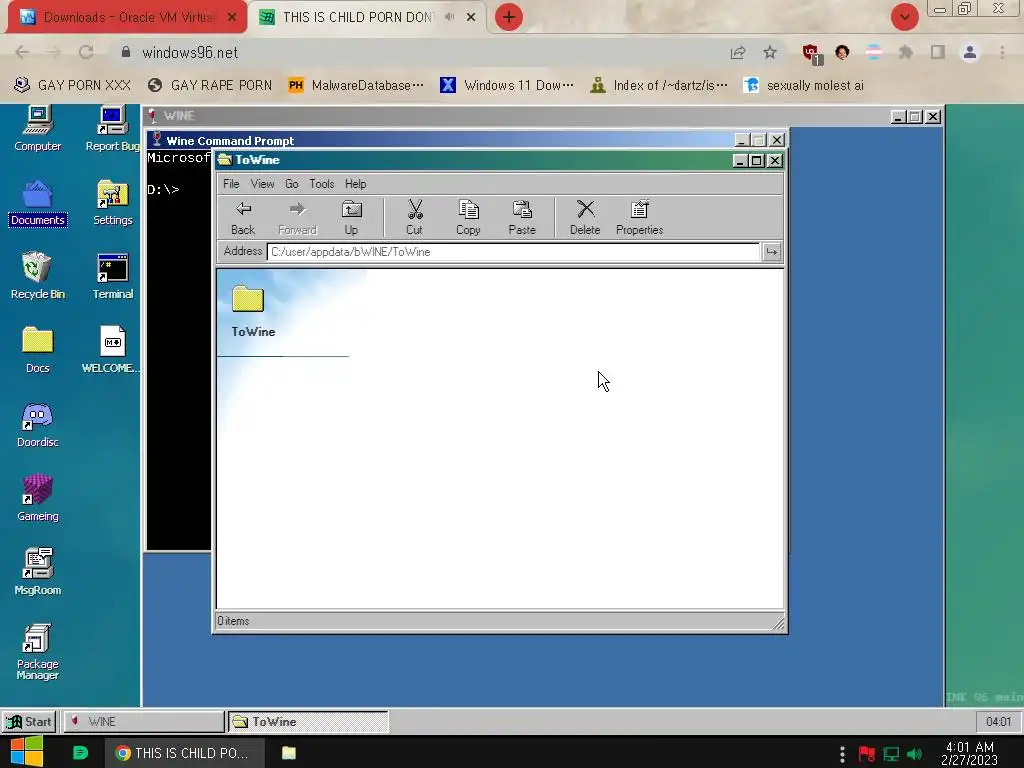Open the browser extensions puzzle icon
This screenshot has width=1024, height=768.
tap(906, 52)
